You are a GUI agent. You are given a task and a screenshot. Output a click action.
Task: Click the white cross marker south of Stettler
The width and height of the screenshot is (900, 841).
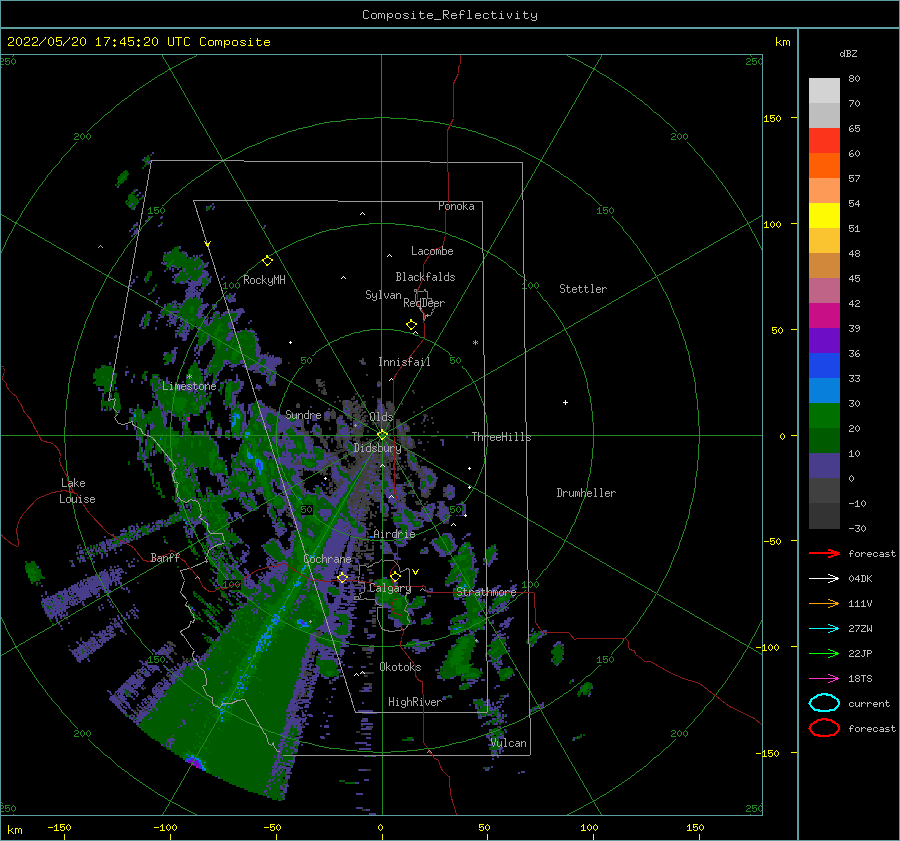coord(565,402)
